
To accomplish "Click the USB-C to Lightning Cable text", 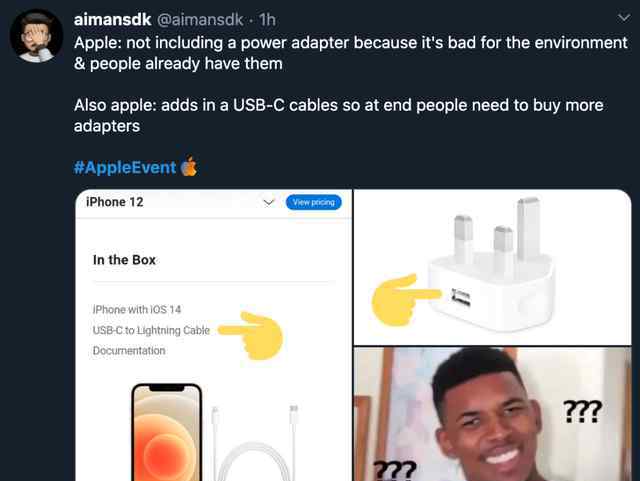I will tap(151, 330).
